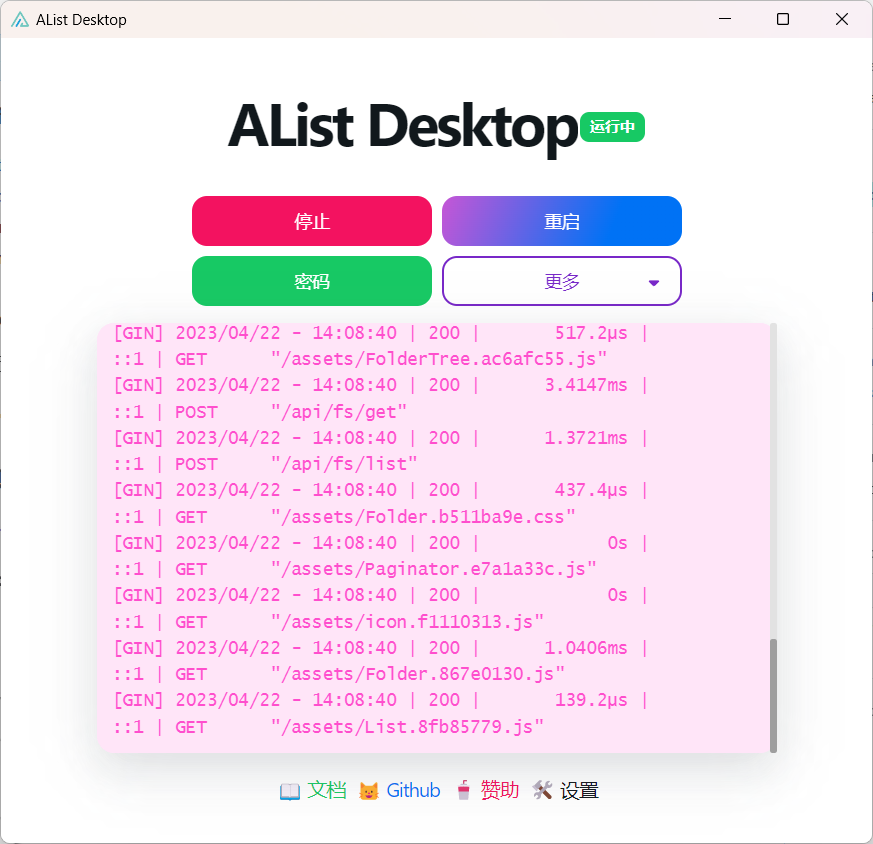
Task: Click the green 运行中 status badge
Action: pyautogui.click(x=612, y=127)
